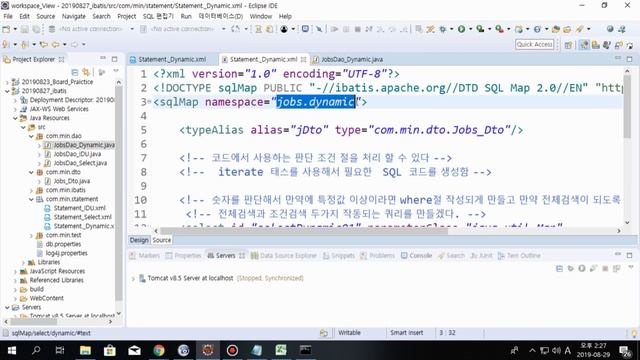Open the Project menu
The height and width of the screenshot is (360, 640).
(127, 16)
